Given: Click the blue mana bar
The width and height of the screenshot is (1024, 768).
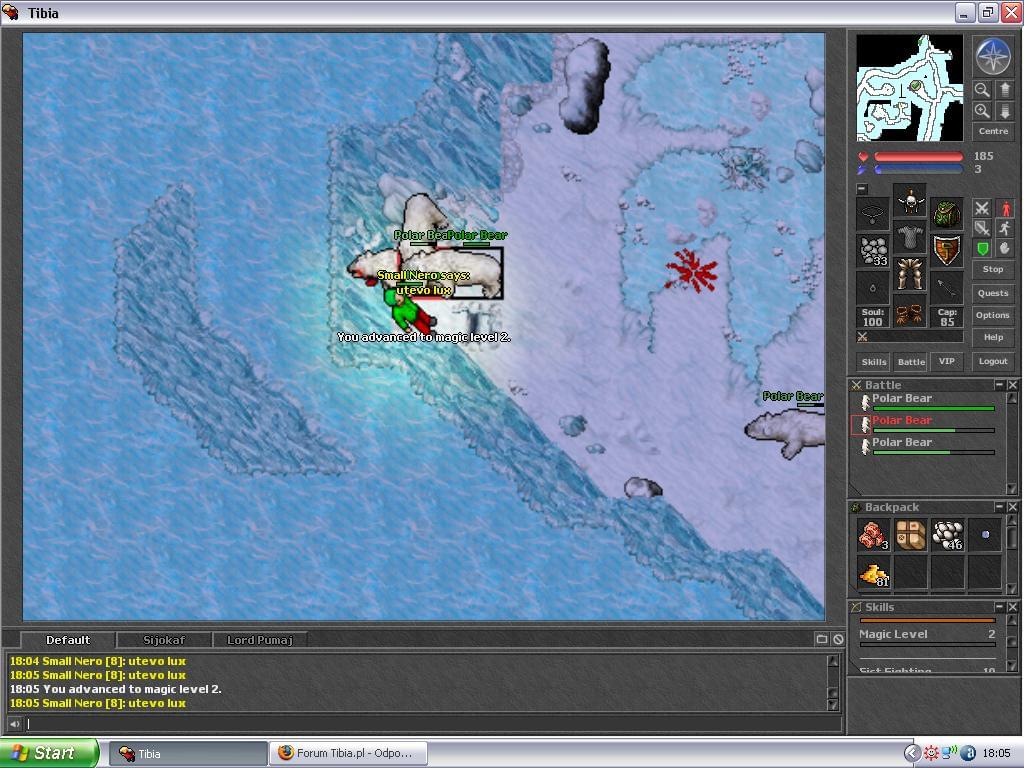Looking at the screenshot, I should (918, 169).
